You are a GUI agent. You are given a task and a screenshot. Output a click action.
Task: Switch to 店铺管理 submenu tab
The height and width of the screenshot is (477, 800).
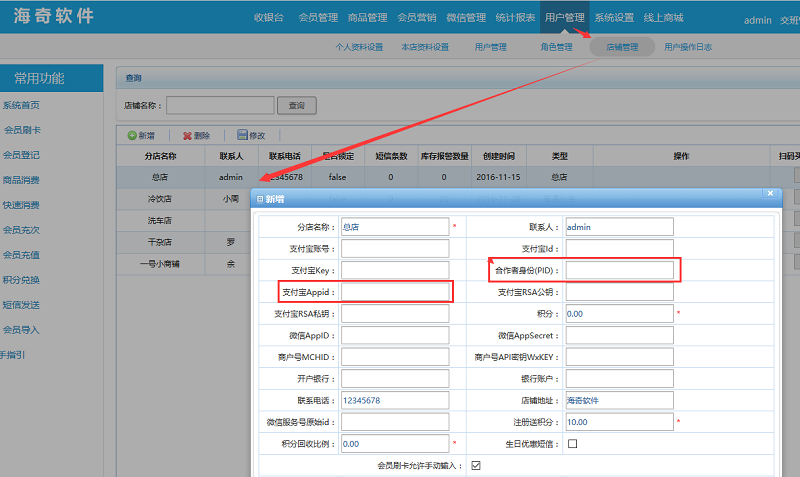(x=622, y=47)
